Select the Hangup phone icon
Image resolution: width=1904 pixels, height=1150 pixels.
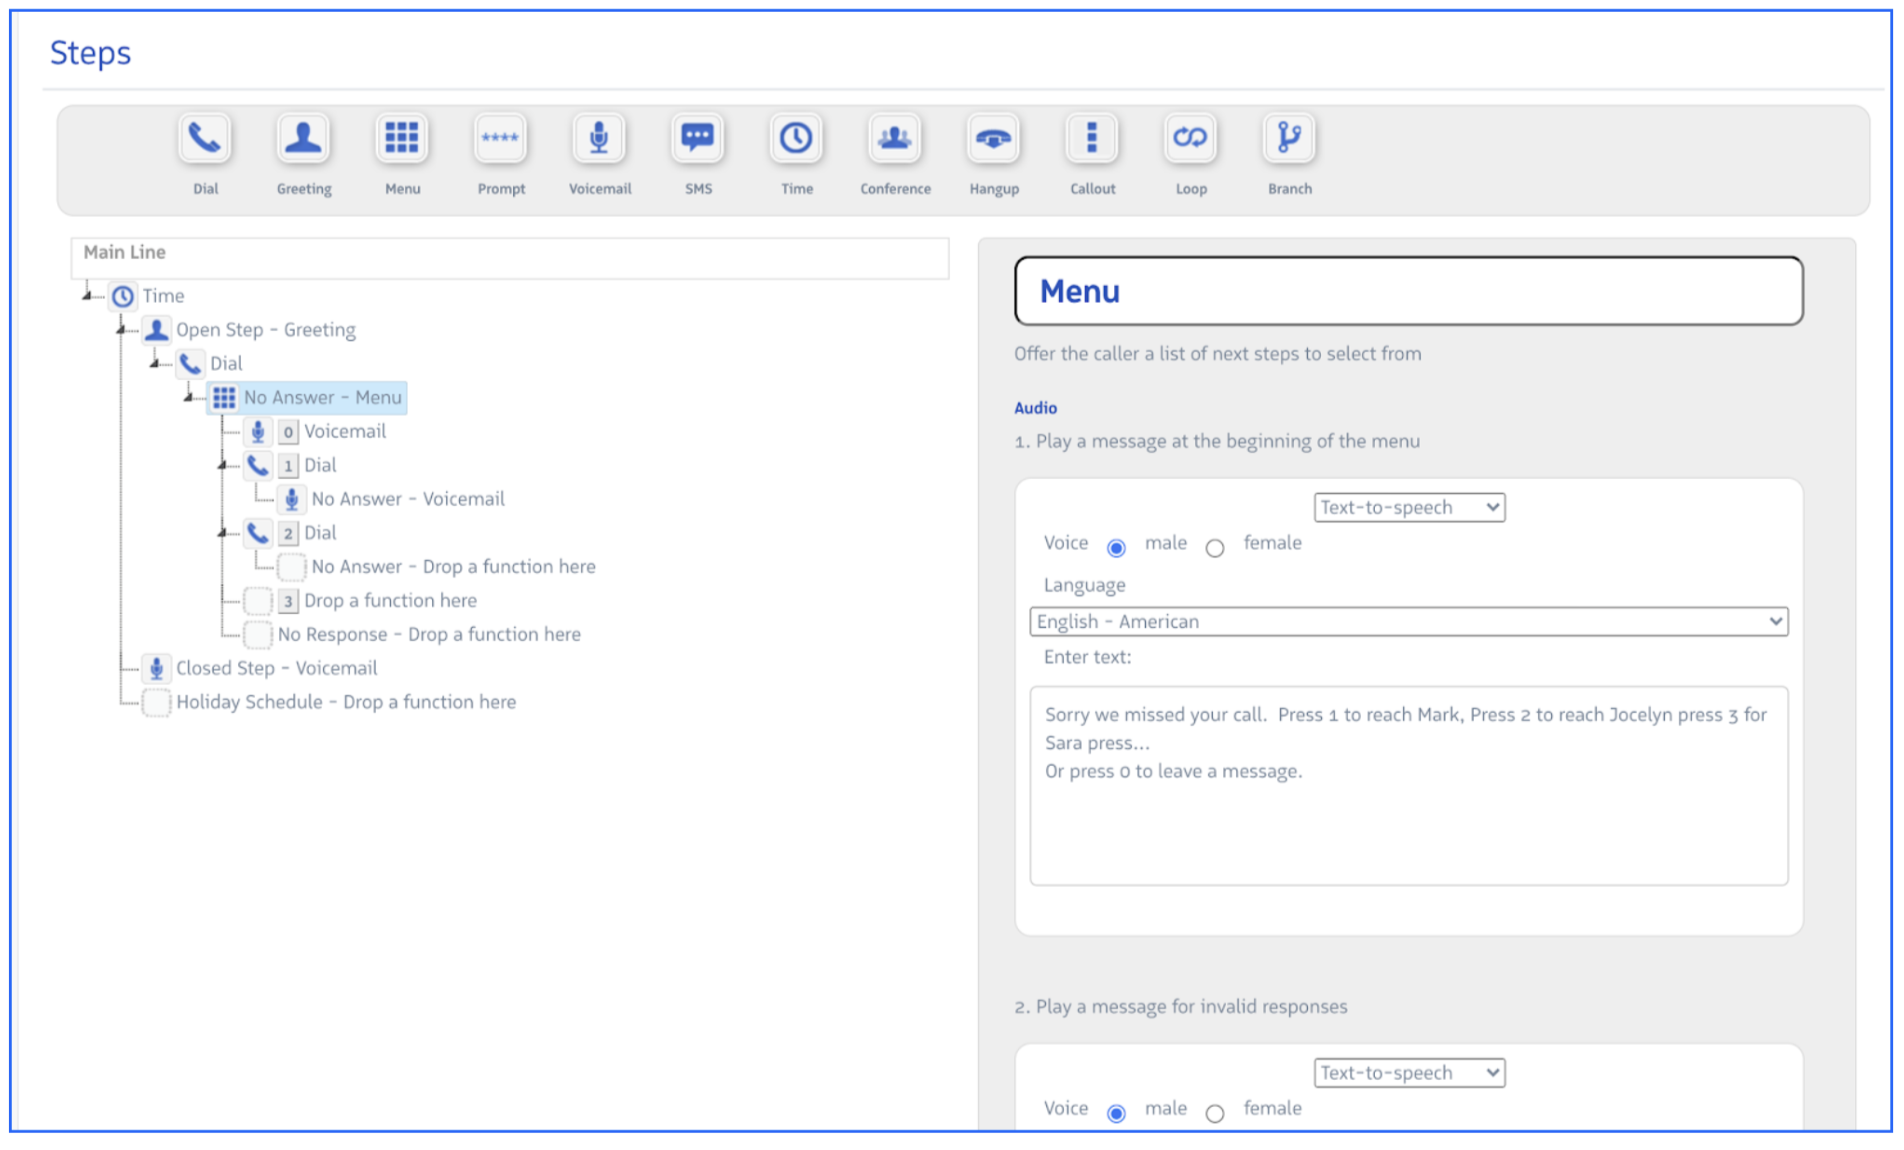[x=993, y=139]
